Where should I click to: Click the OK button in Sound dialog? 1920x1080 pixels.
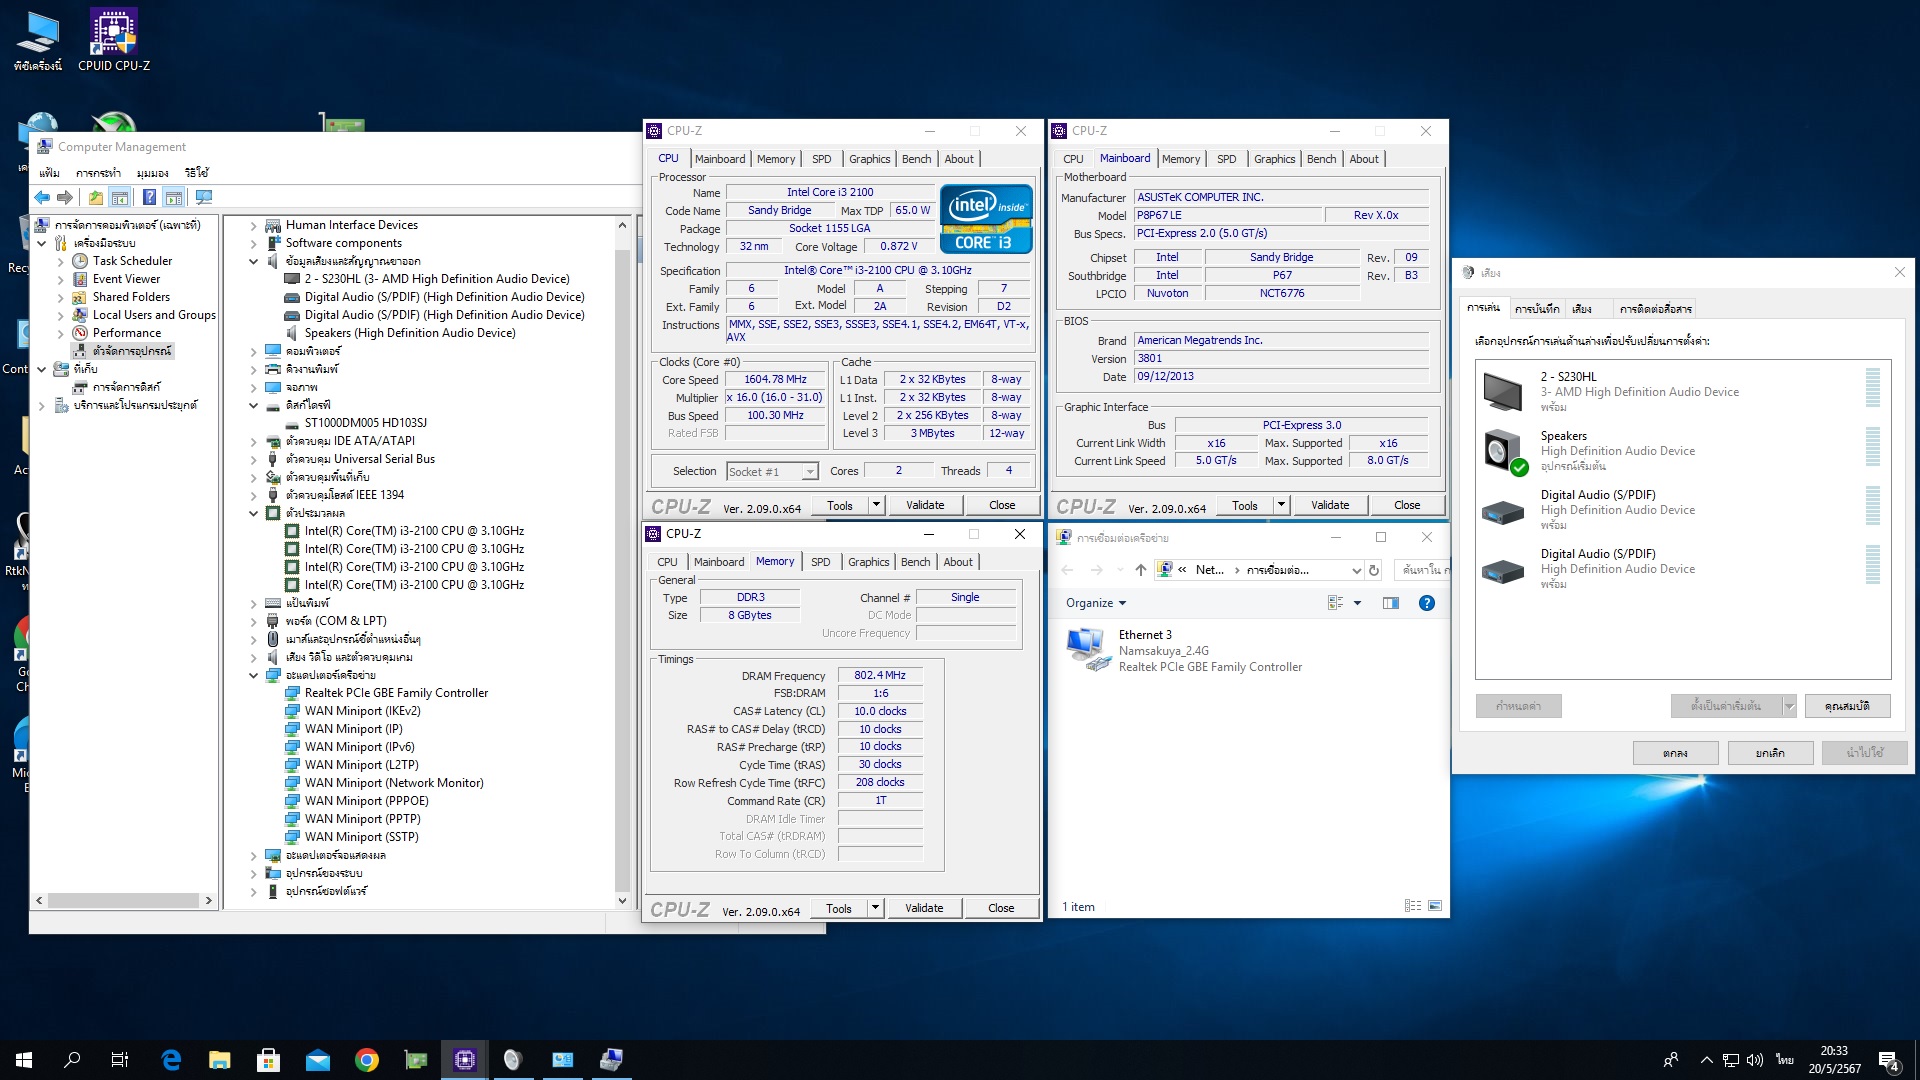[x=1675, y=753]
